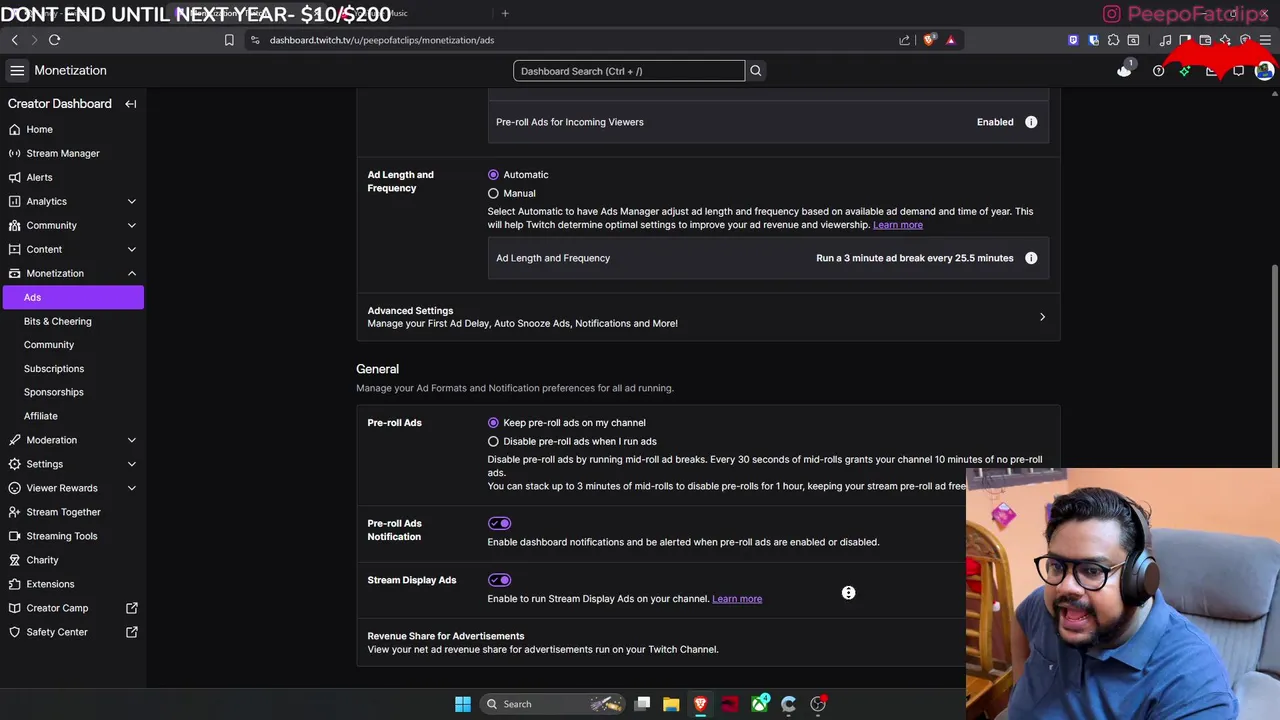Select Automatic ad length and frequency
The width and height of the screenshot is (1280, 720).
pyautogui.click(x=493, y=175)
